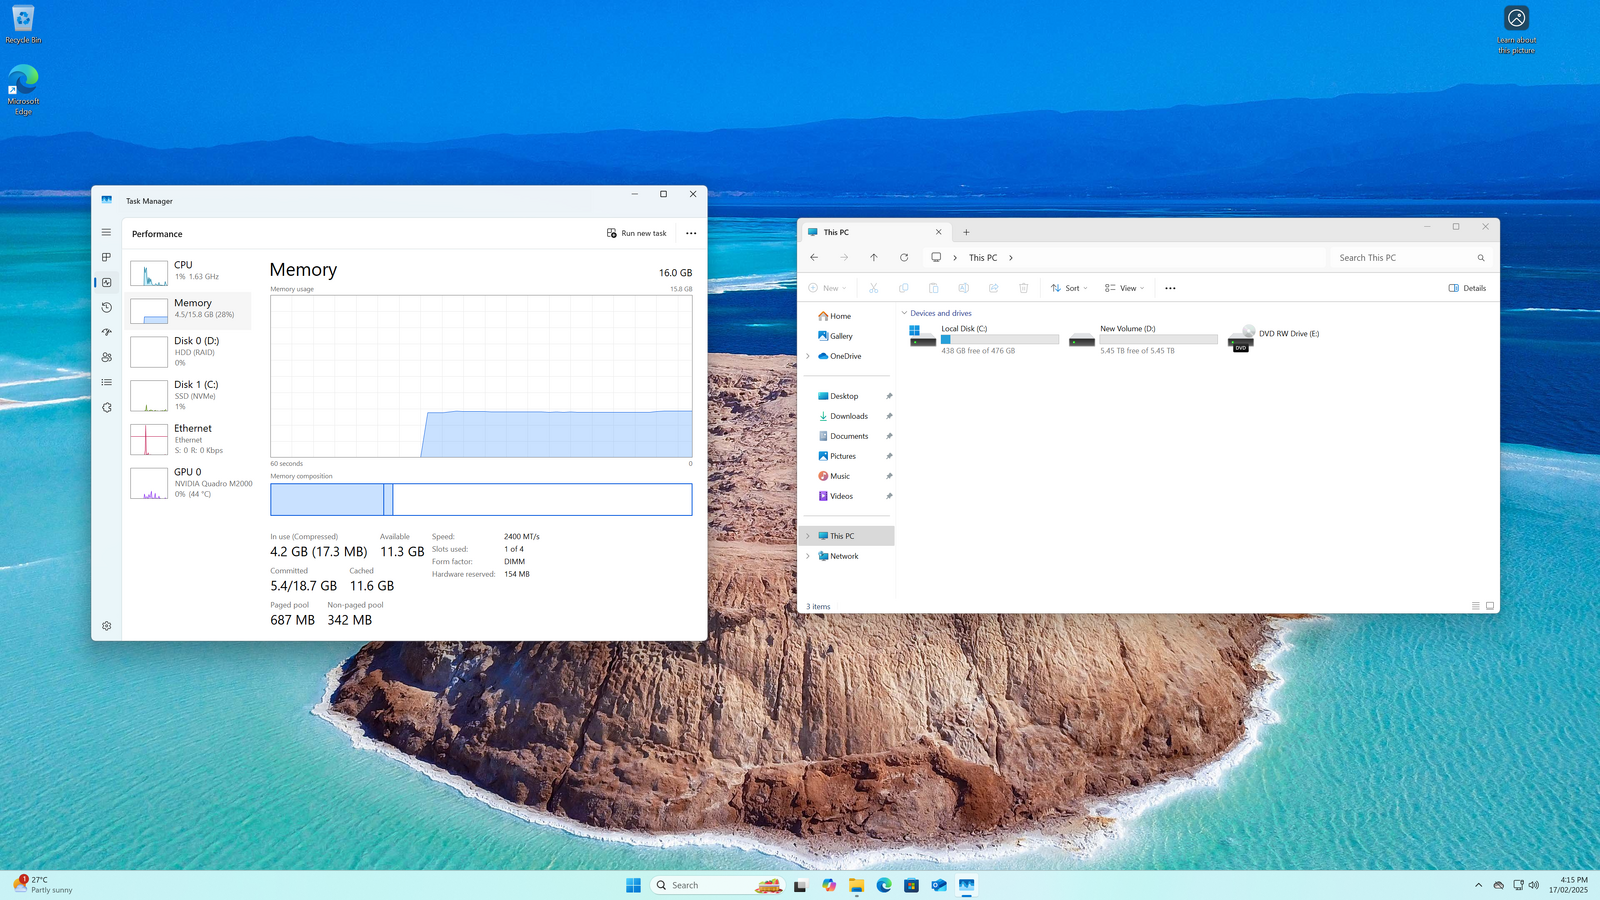Open Task Manager settings gear
This screenshot has height=900, width=1600.
point(106,626)
